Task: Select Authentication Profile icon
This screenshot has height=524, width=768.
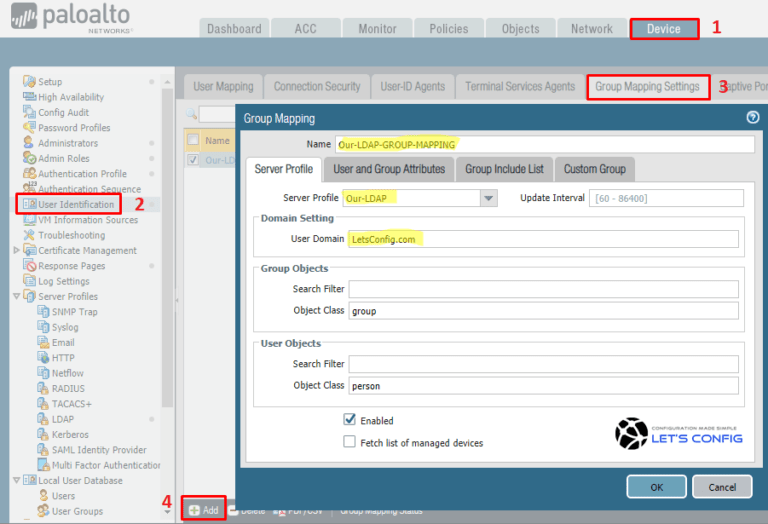Action: [29, 173]
